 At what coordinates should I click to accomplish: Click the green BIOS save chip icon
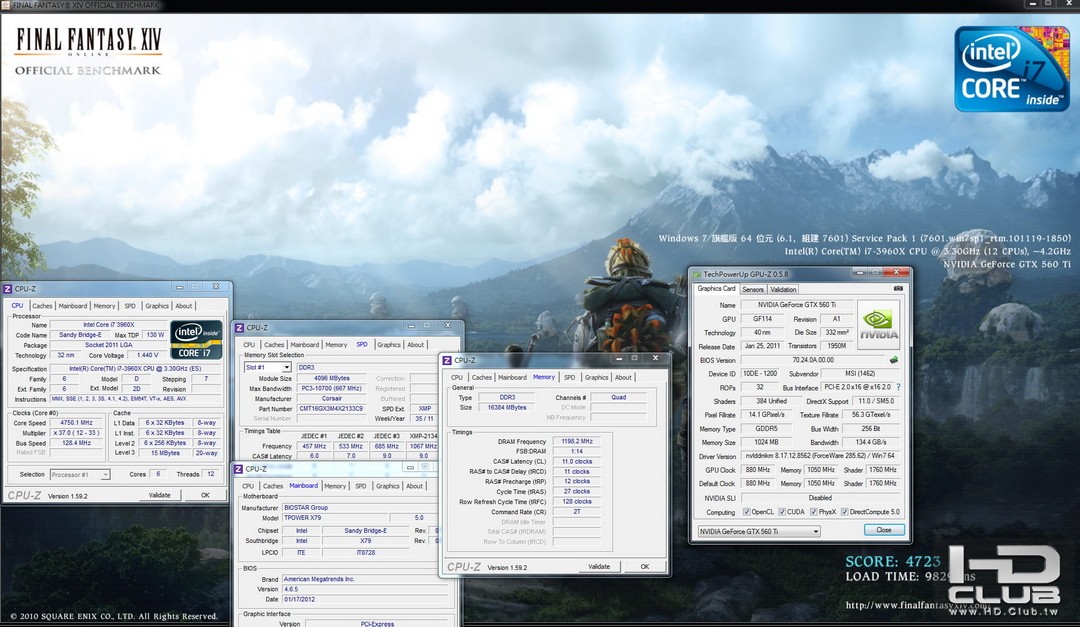click(x=893, y=360)
